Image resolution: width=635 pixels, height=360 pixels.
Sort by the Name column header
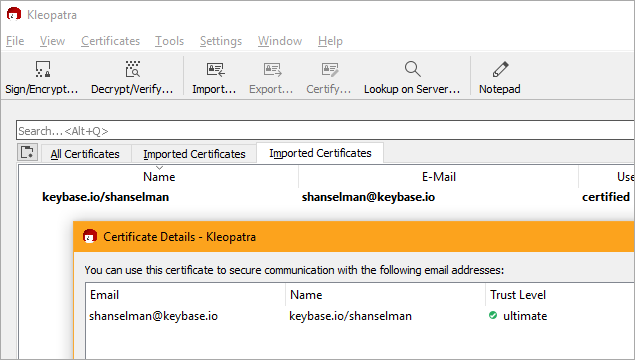point(159,177)
